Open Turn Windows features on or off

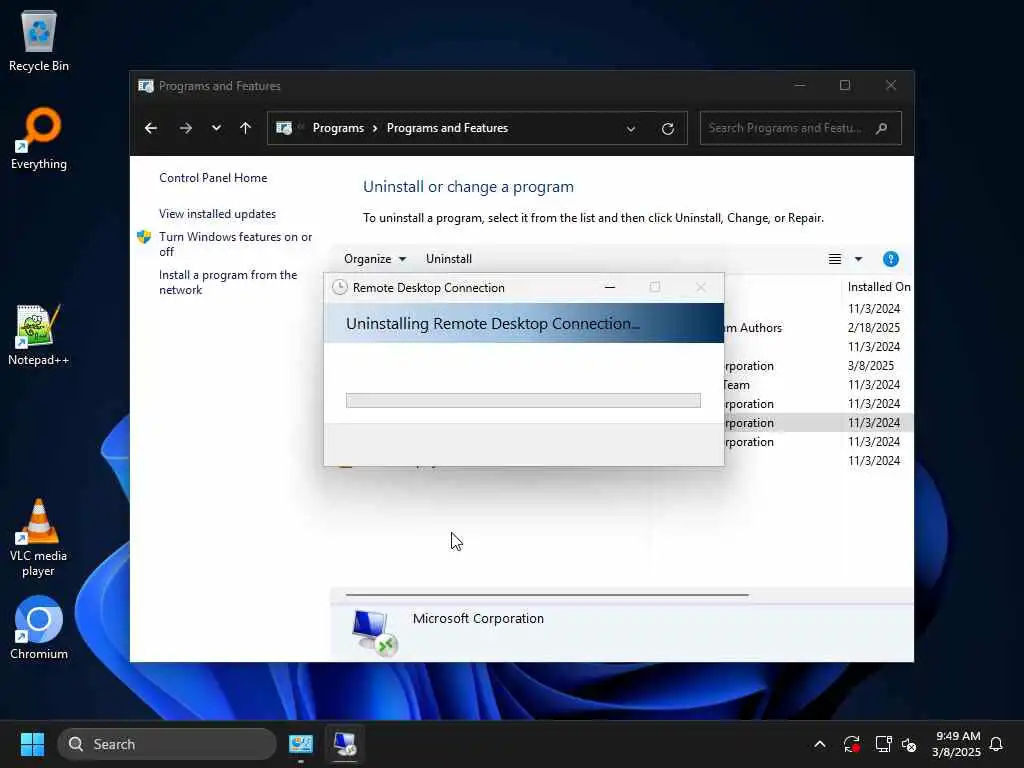point(235,244)
